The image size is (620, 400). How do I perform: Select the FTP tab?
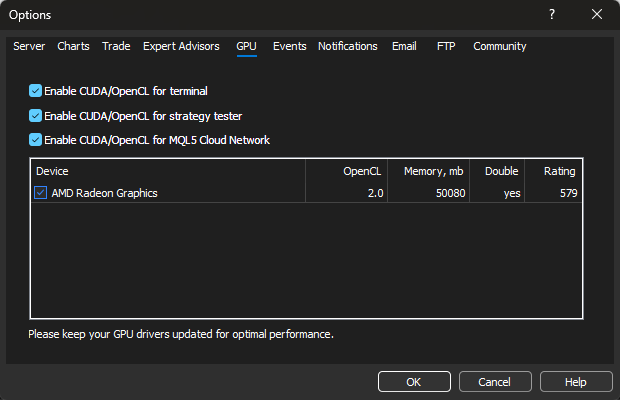pos(445,46)
